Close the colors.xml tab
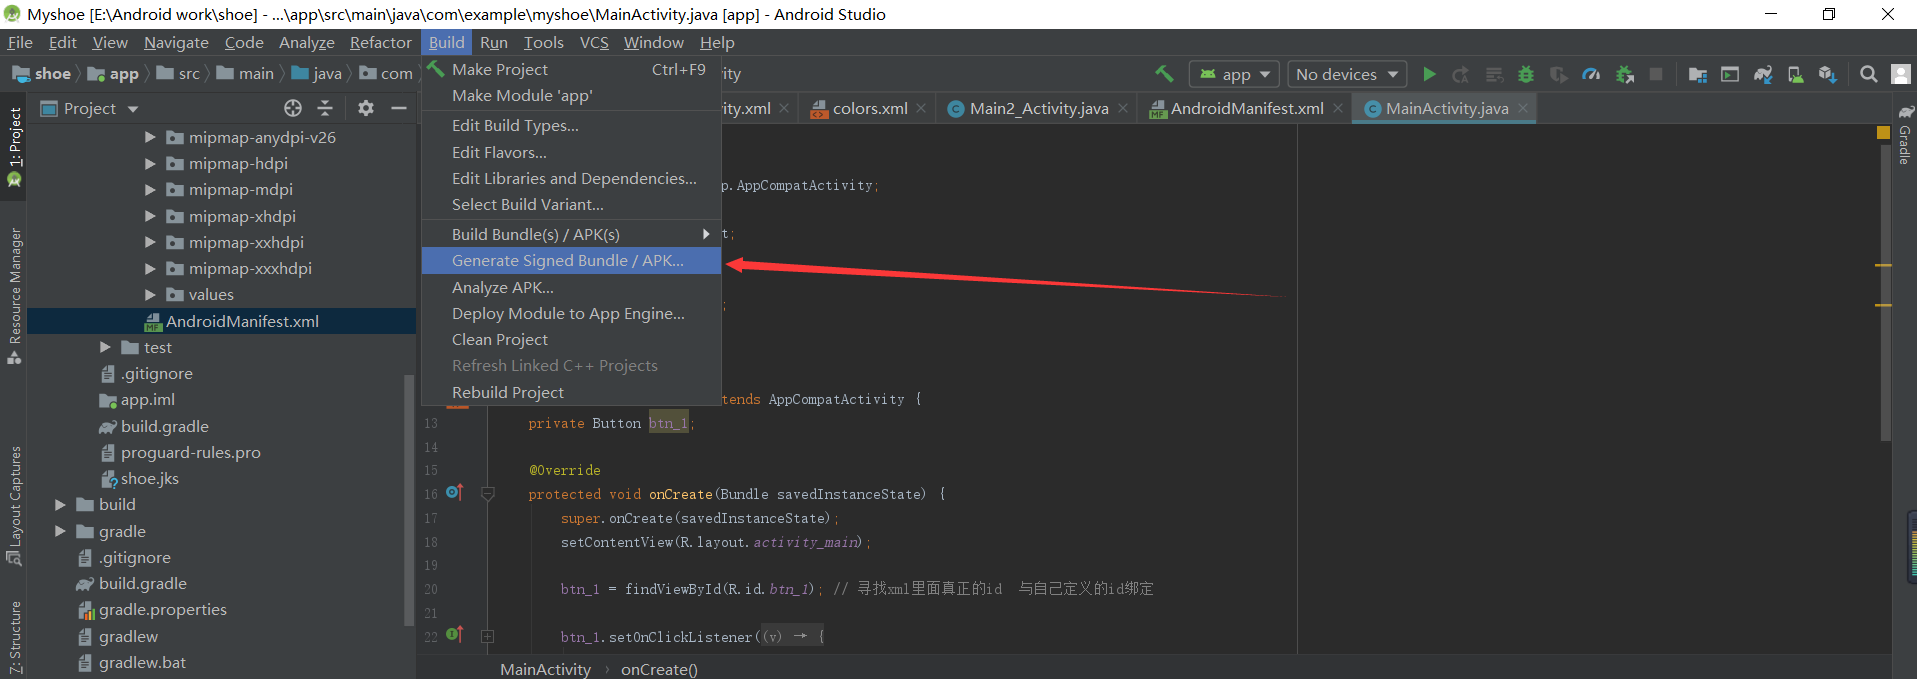The image size is (1917, 679). click(x=921, y=108)
